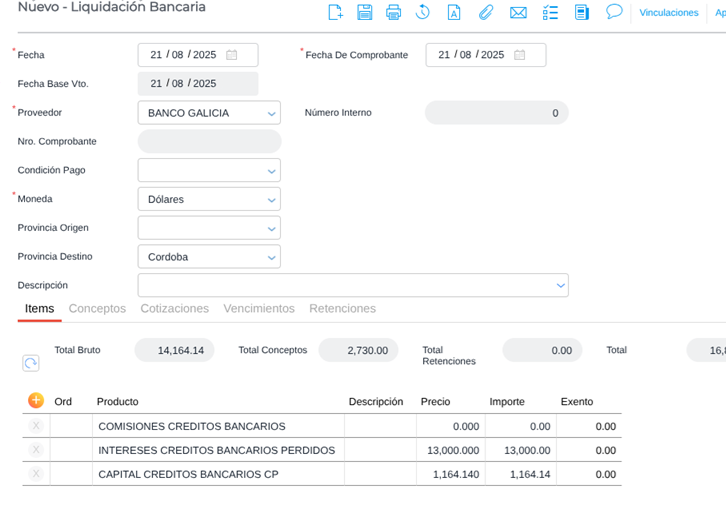This screenshot has height=506, width=726.
Task: Click the checklist icon in toolbar
Action: (x=550, y=12)
